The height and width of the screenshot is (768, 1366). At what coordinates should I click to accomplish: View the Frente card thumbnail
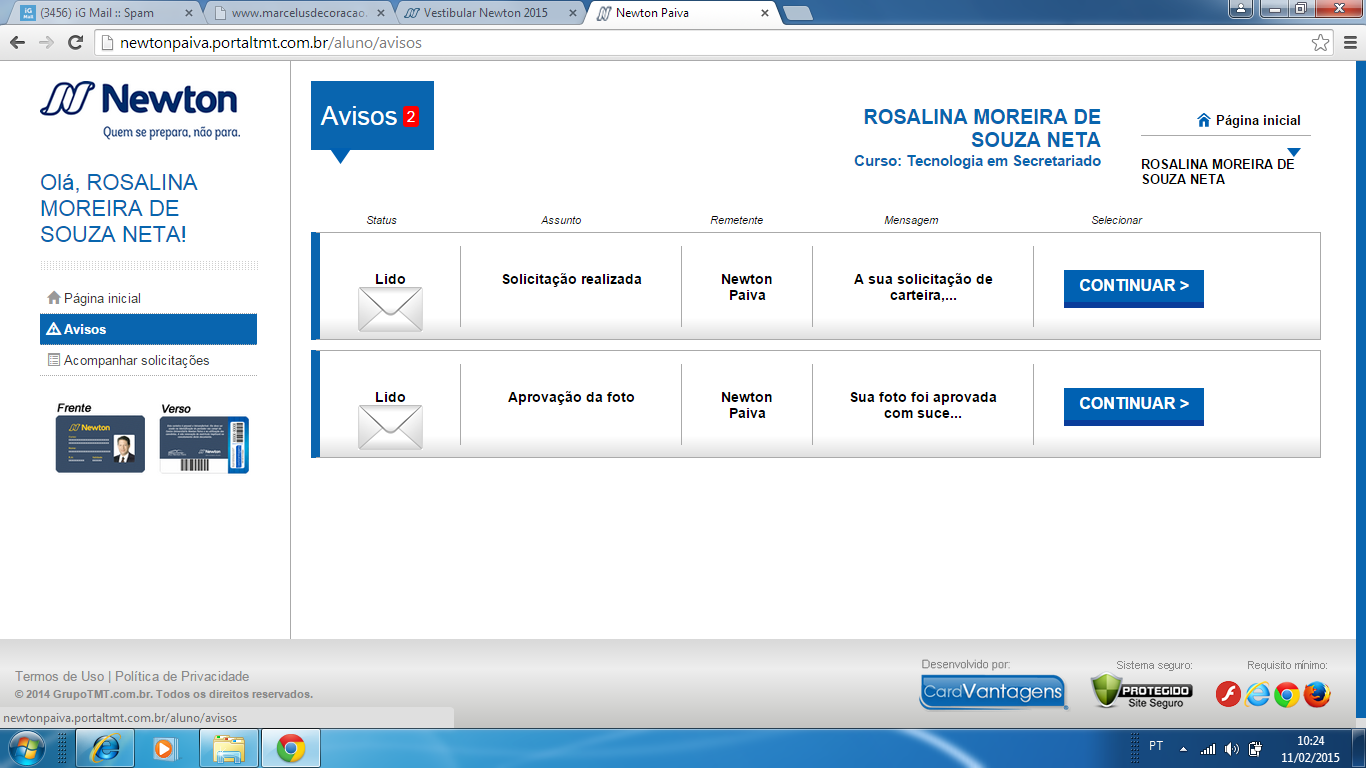(x=100, y=444)
